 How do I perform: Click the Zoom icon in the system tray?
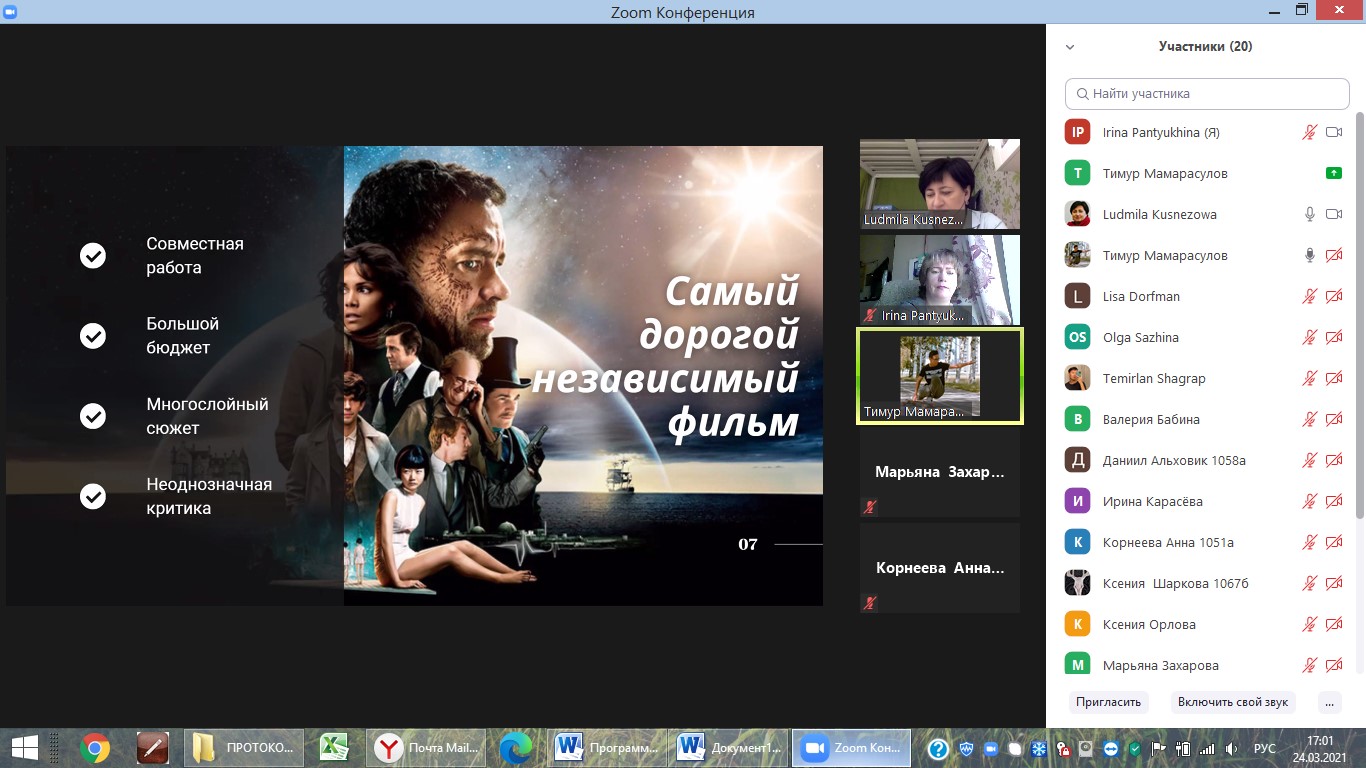(x=991, y=749)
